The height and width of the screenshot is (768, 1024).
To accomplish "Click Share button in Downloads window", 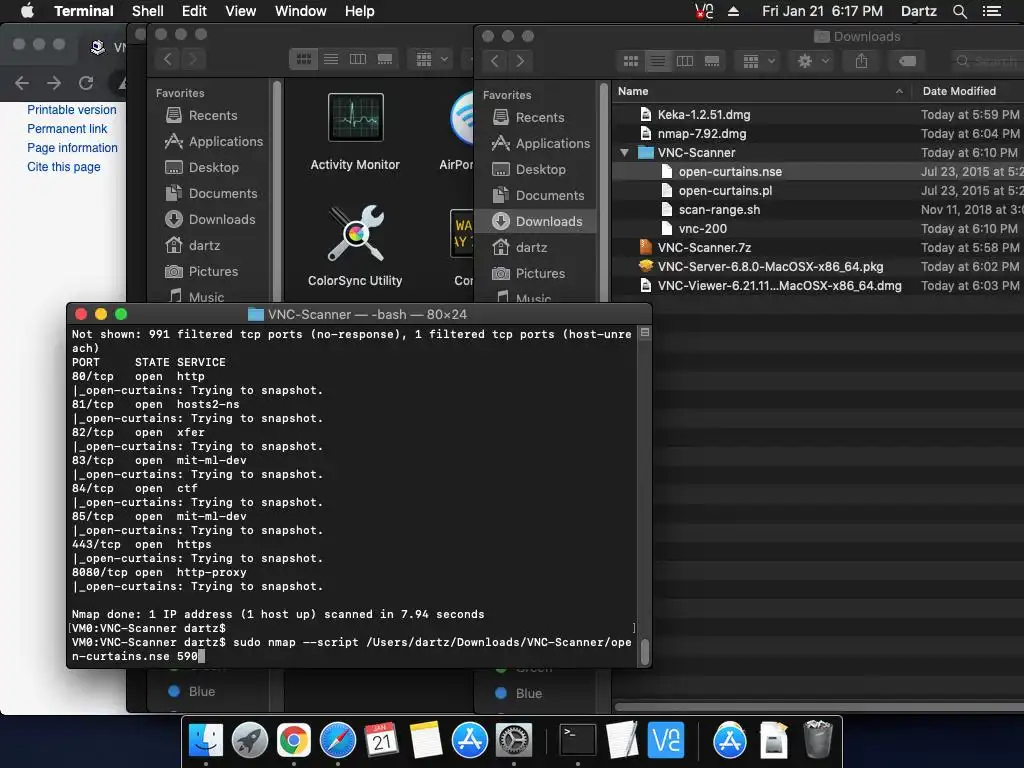I will pos(861,61).
